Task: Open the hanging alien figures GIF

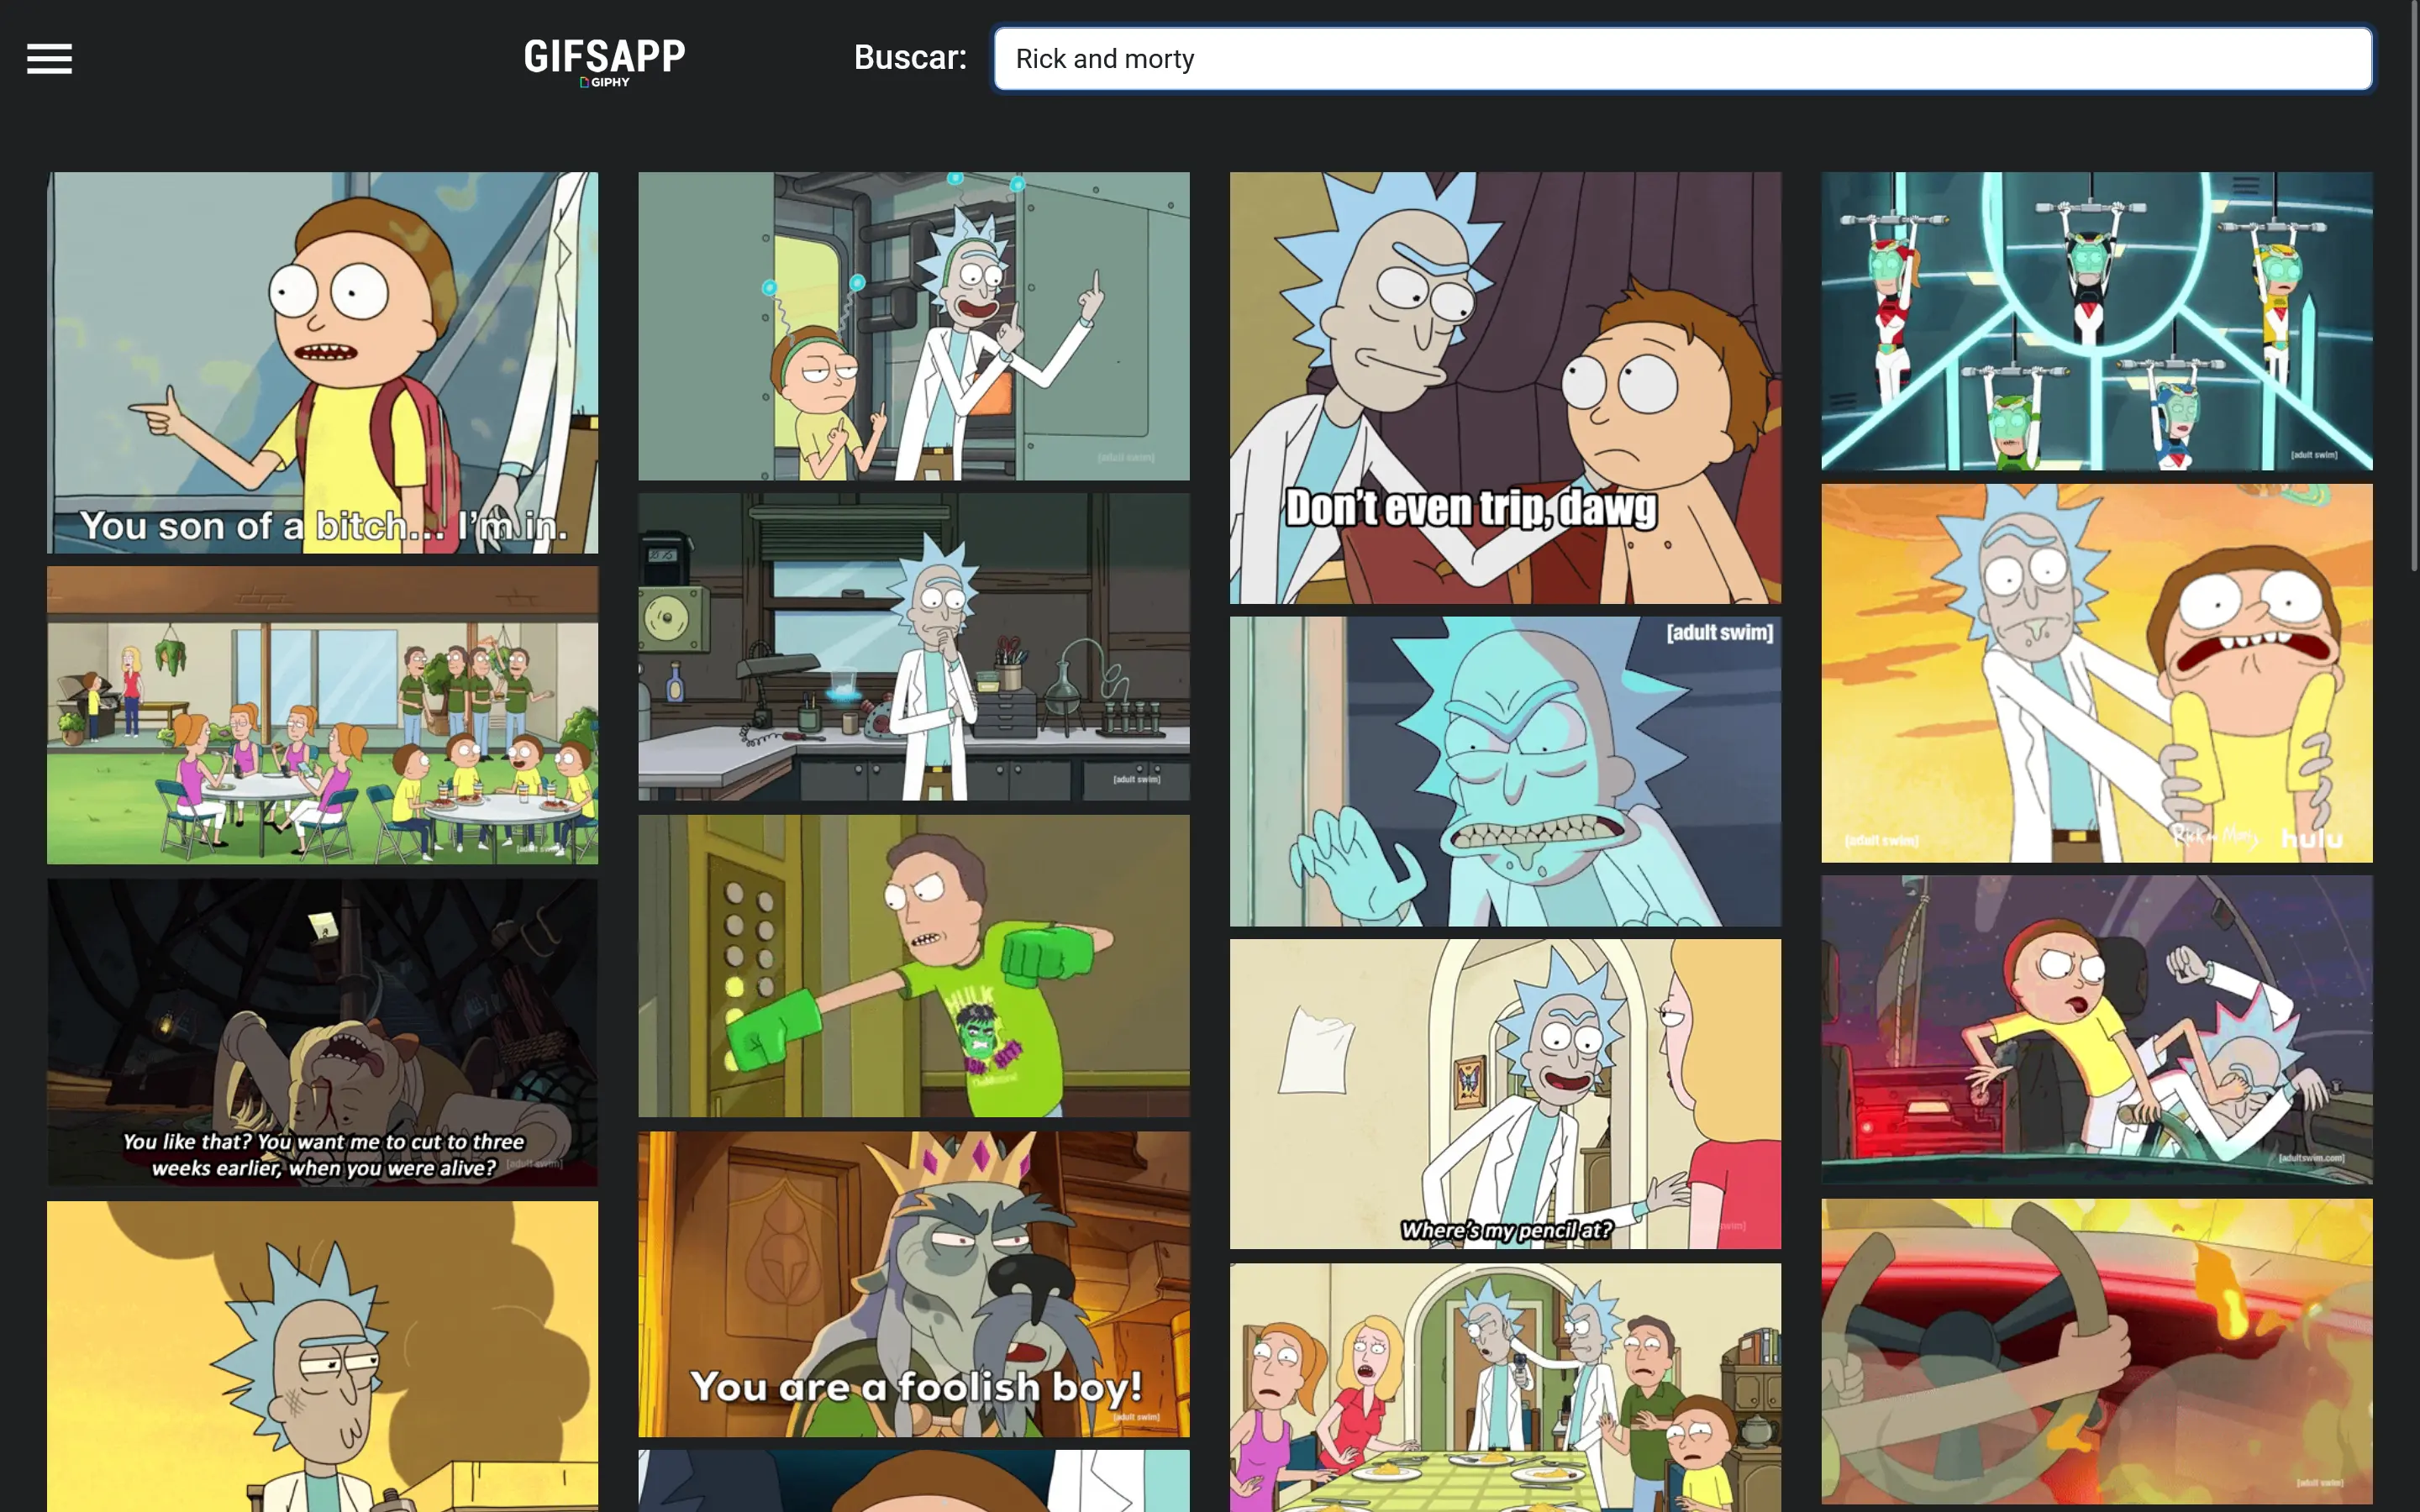Action: (2096, 321)
